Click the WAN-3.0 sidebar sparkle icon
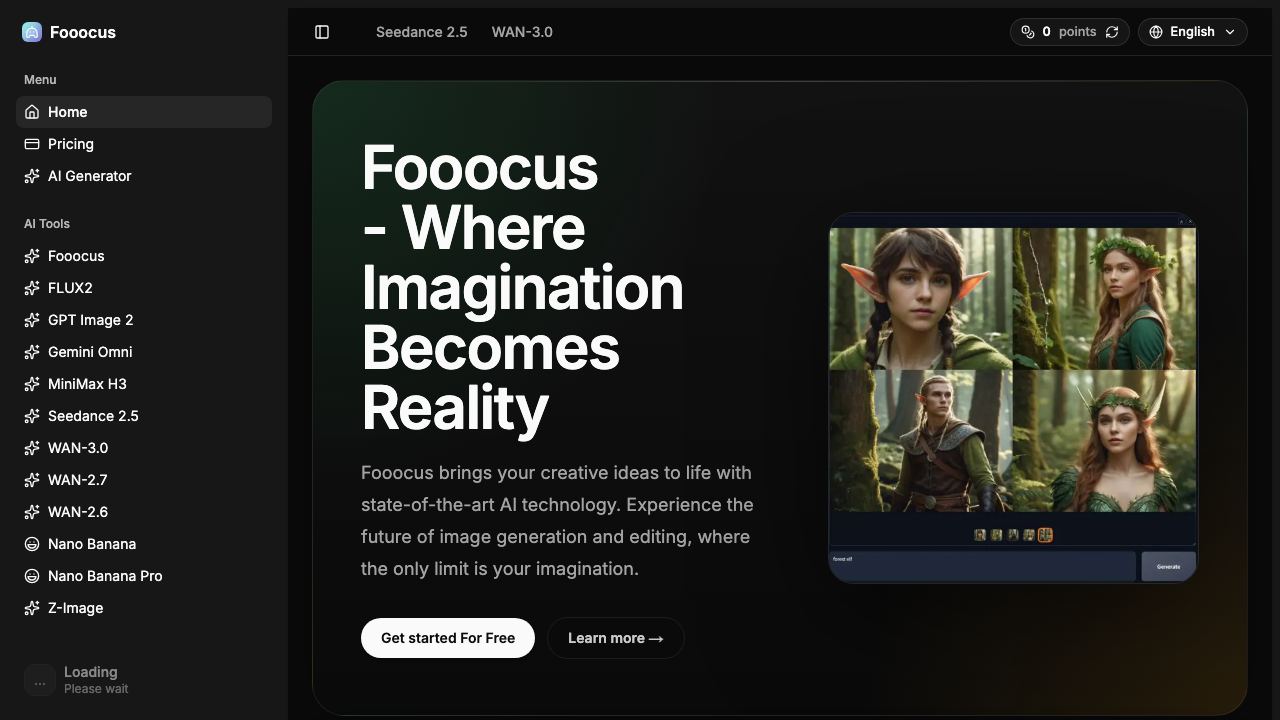Screen dimensions: 1280x720 pyautogui.click(x=32, y=448)
